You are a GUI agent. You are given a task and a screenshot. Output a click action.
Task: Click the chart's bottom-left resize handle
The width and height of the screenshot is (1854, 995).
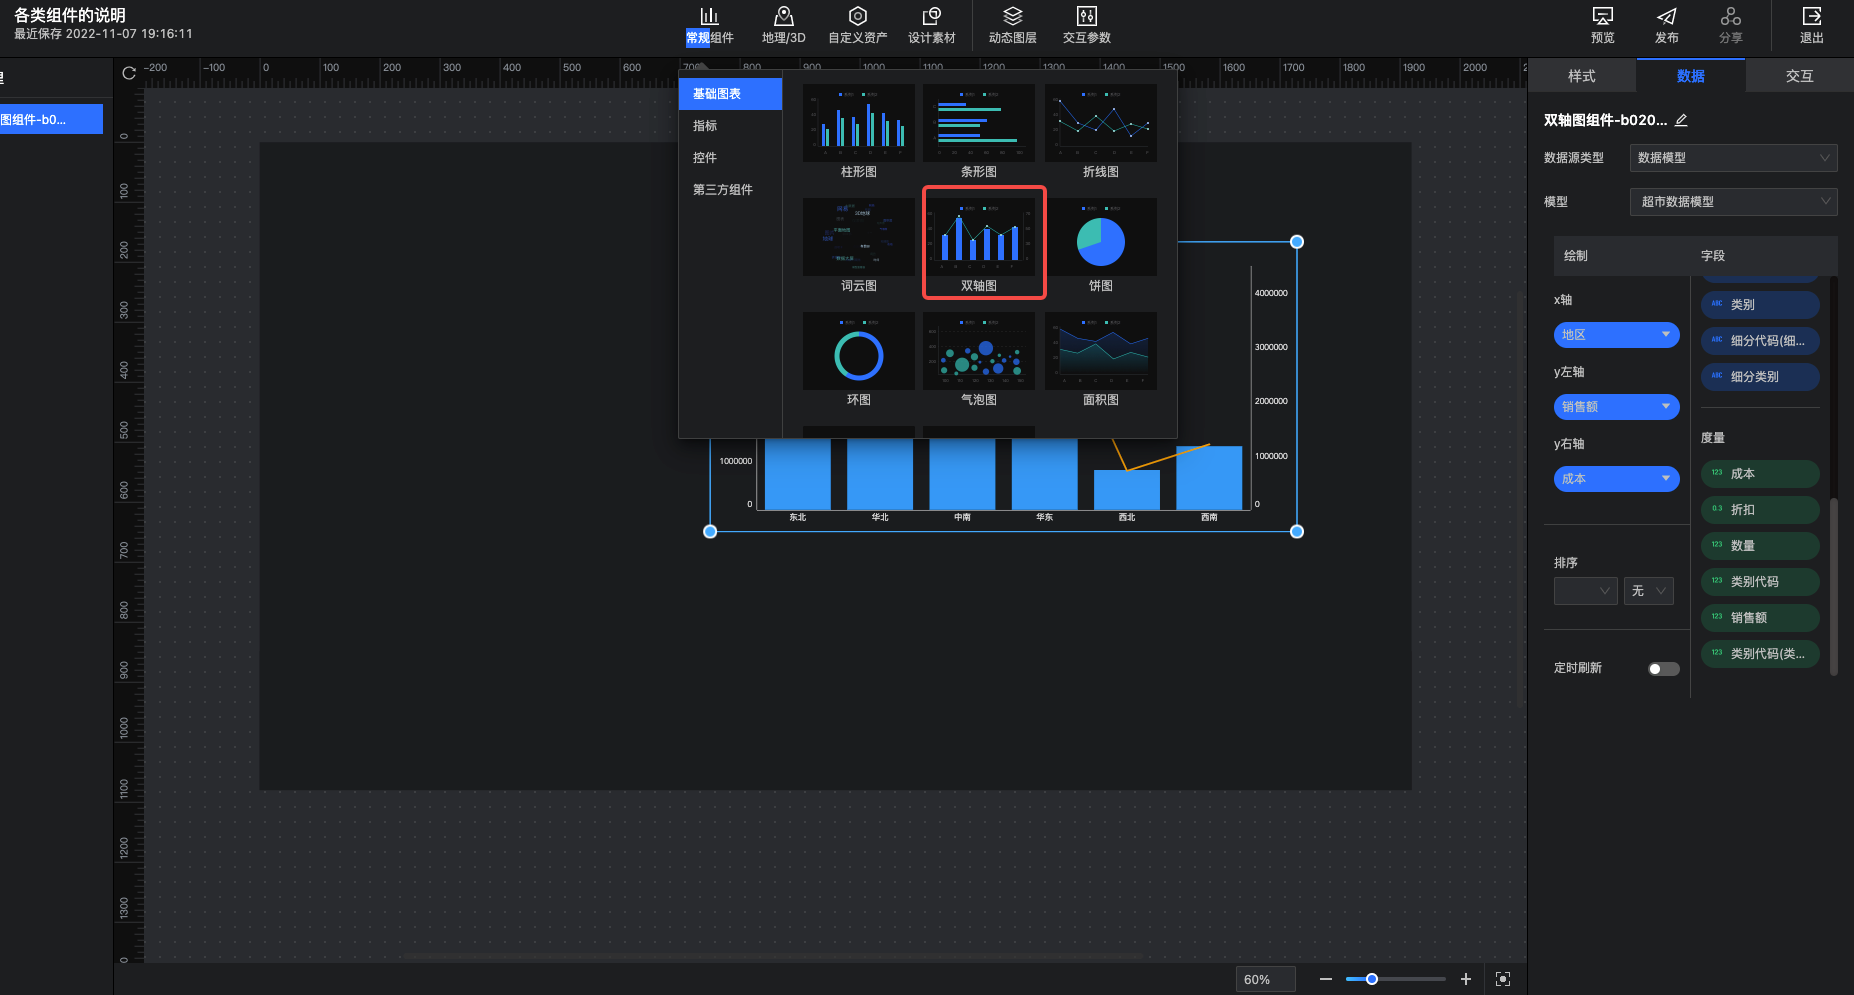[710, 532]
